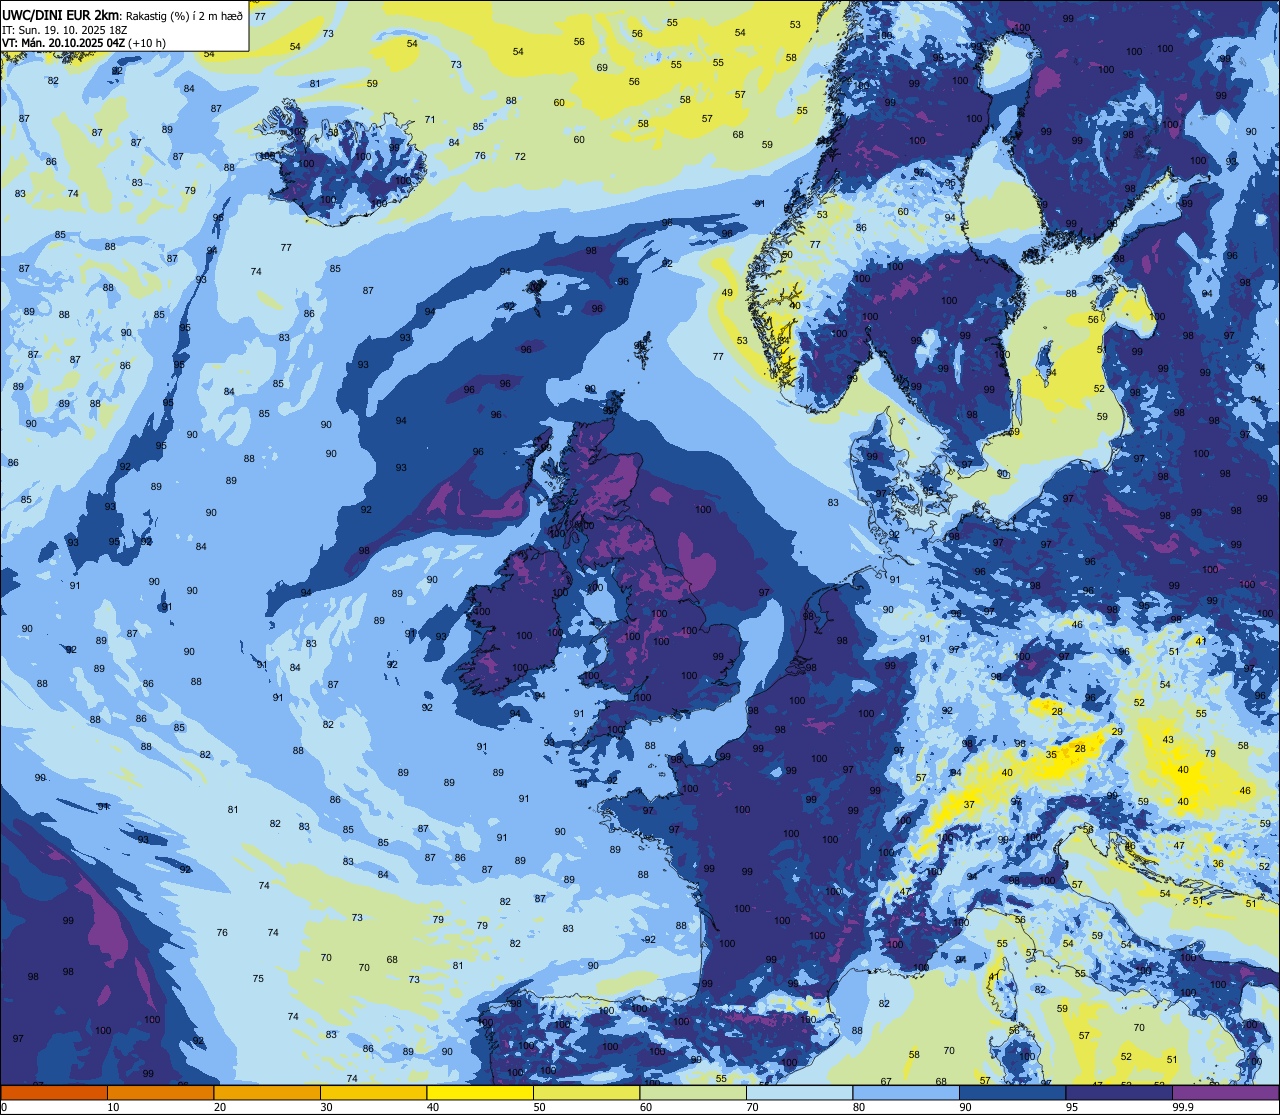Click the 80–90 blue legend swatch
The width and height of the screenshot is (1280, 1115).
coord(906,1093)
